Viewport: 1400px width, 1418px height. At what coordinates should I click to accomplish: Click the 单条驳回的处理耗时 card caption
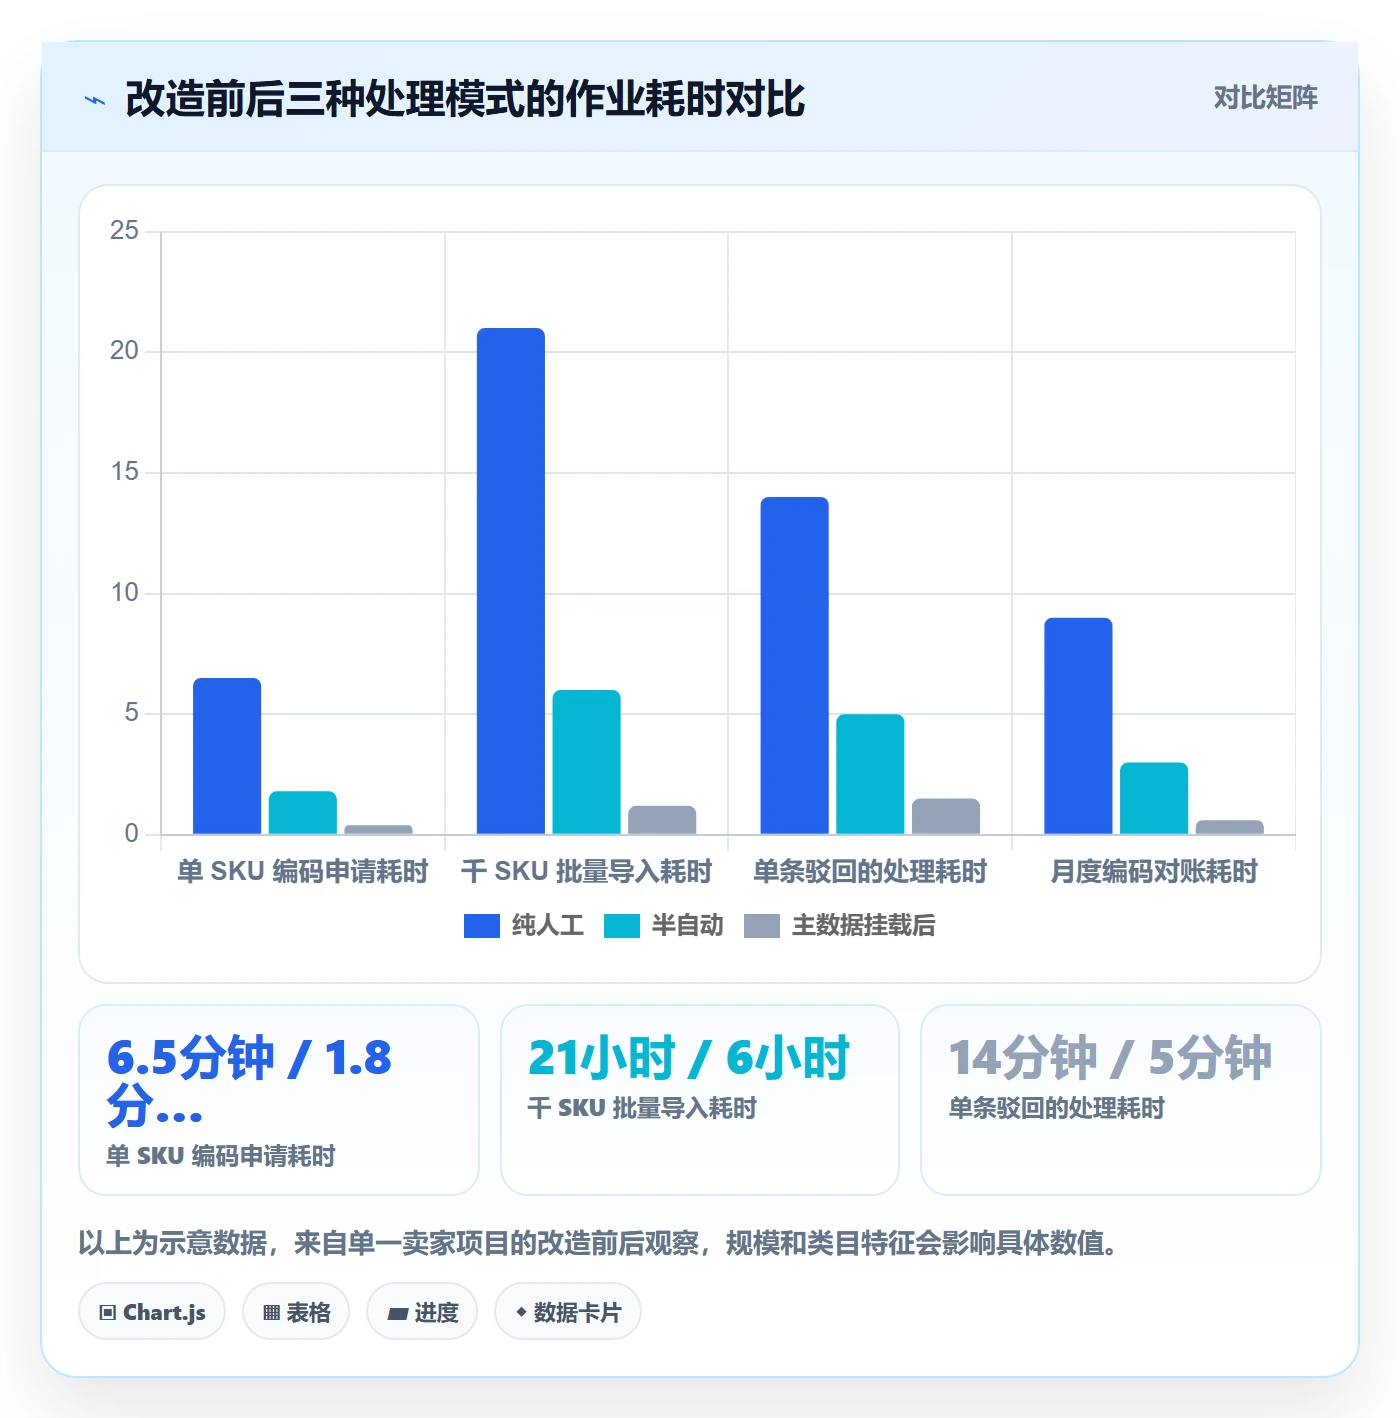point(1057,1108)
